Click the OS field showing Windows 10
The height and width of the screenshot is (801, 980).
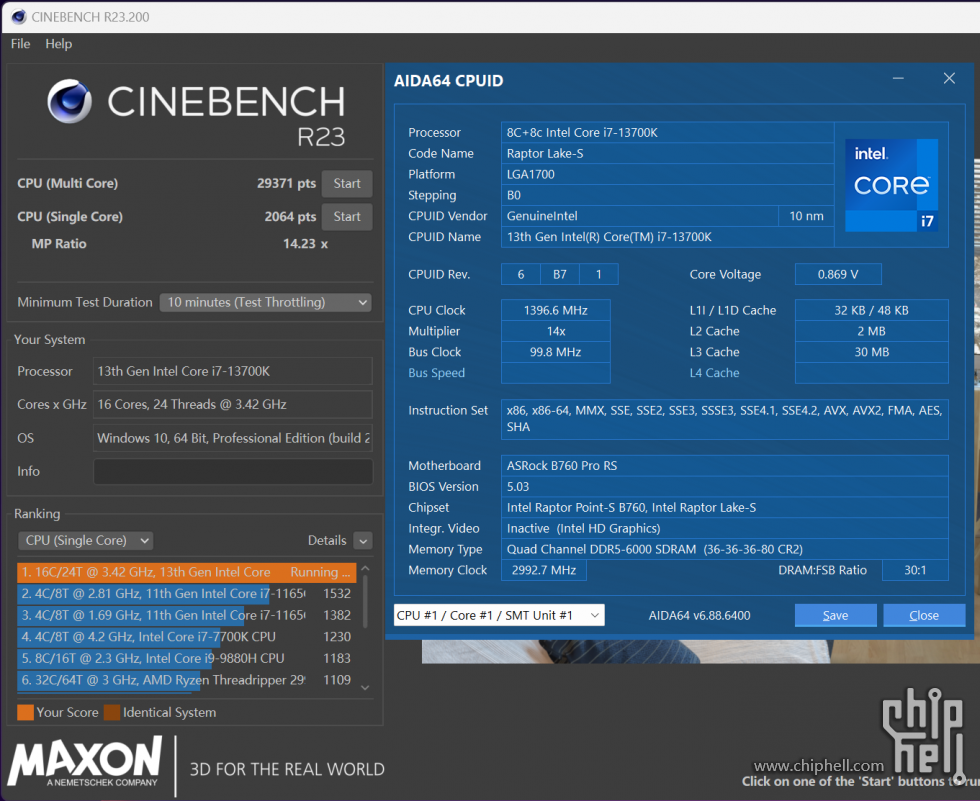tap(233, 438)
